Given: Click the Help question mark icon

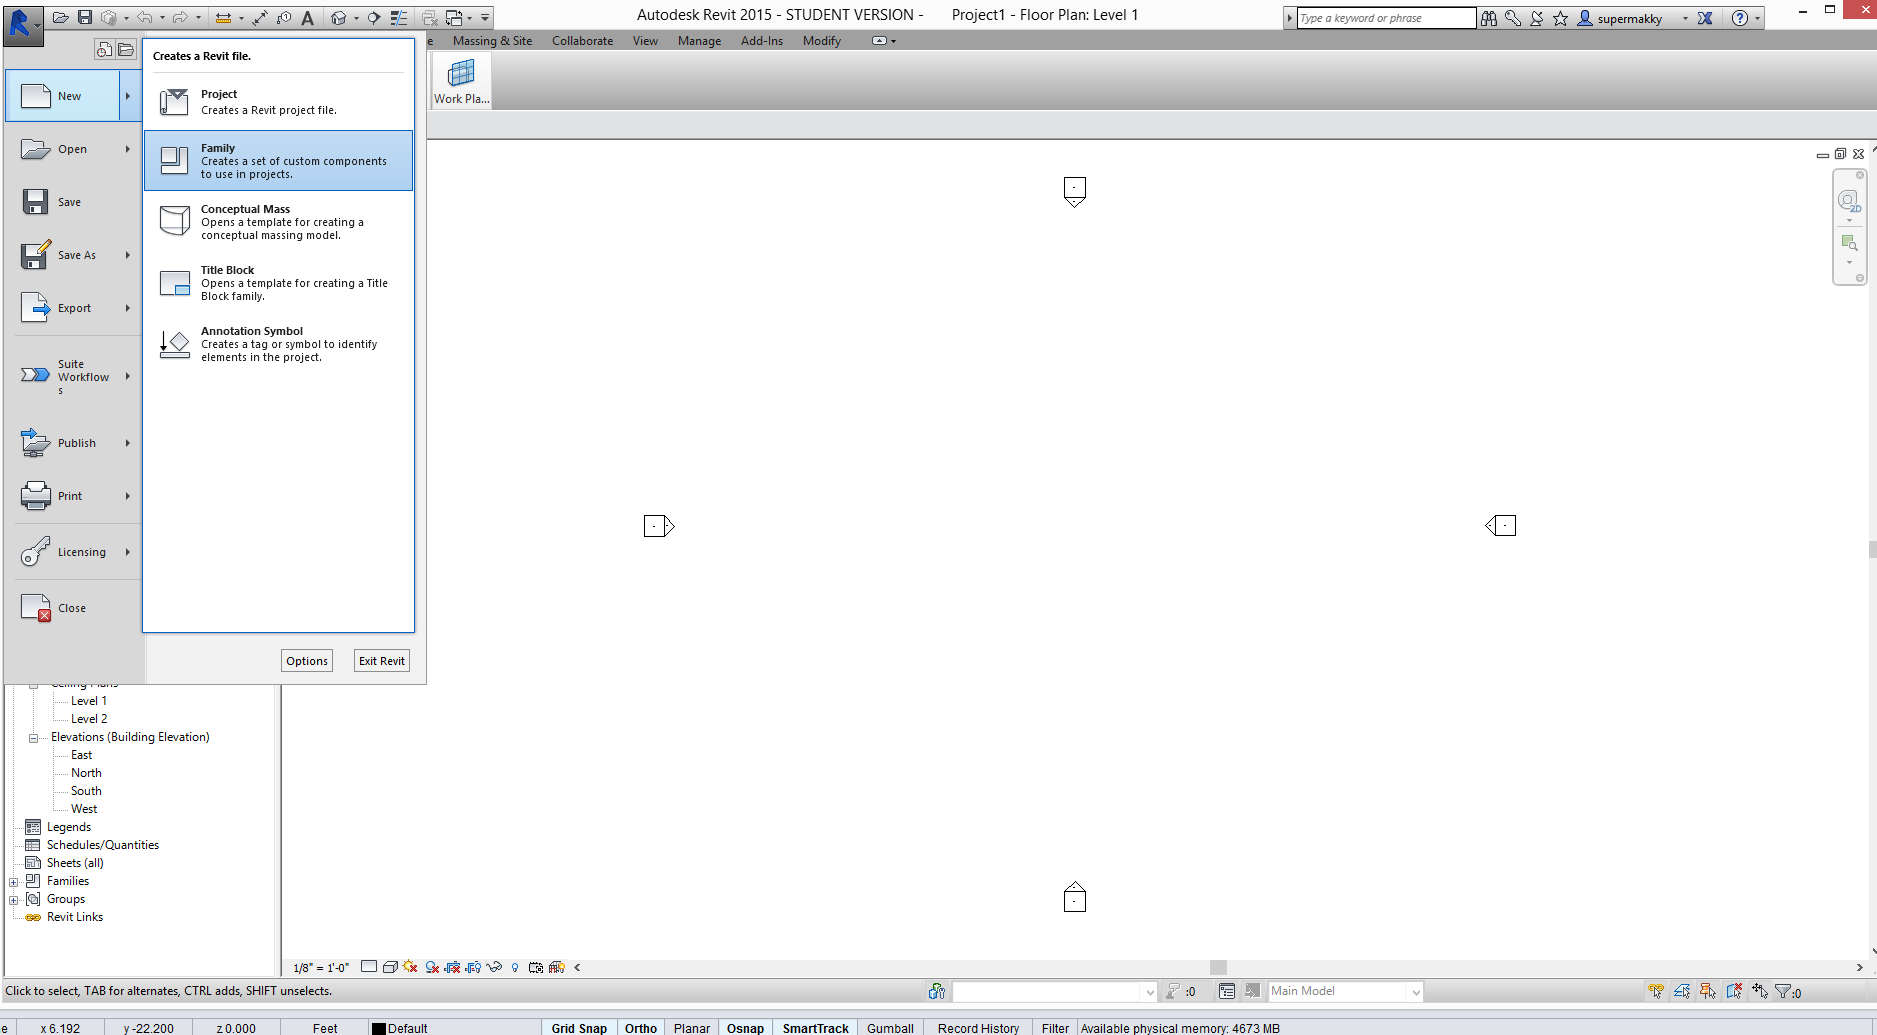Looking at the screenshot, I should click(x=1740, y=18).
